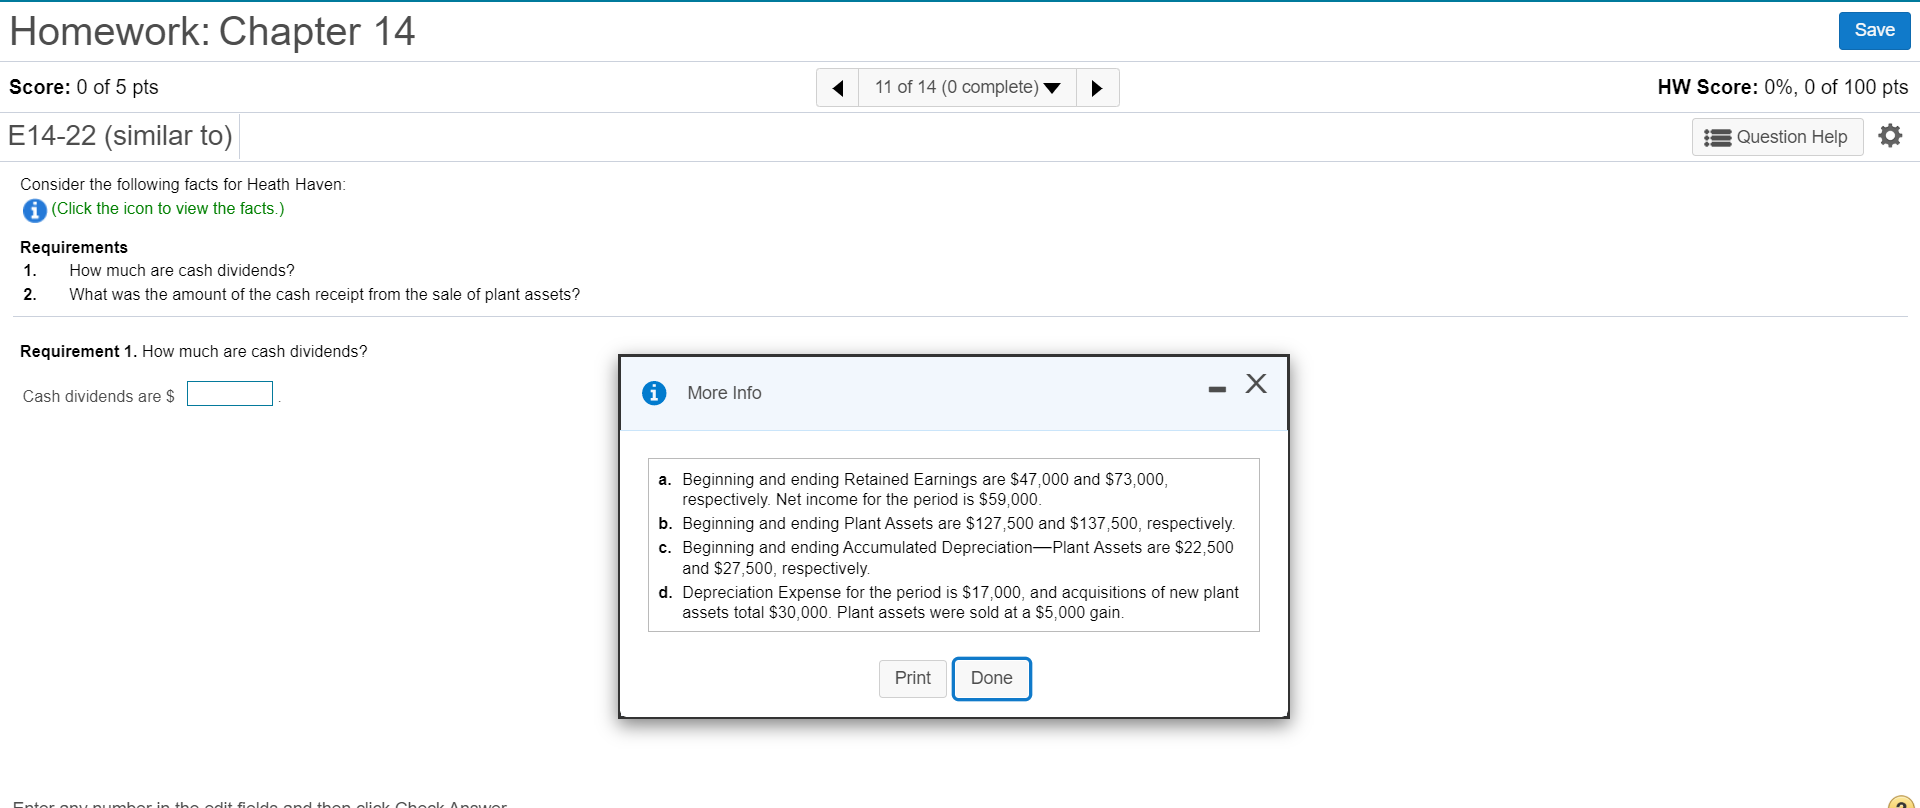Click the 'Score: 0 of 5 pts' text
1920x808 pixels.
(84, 88)
